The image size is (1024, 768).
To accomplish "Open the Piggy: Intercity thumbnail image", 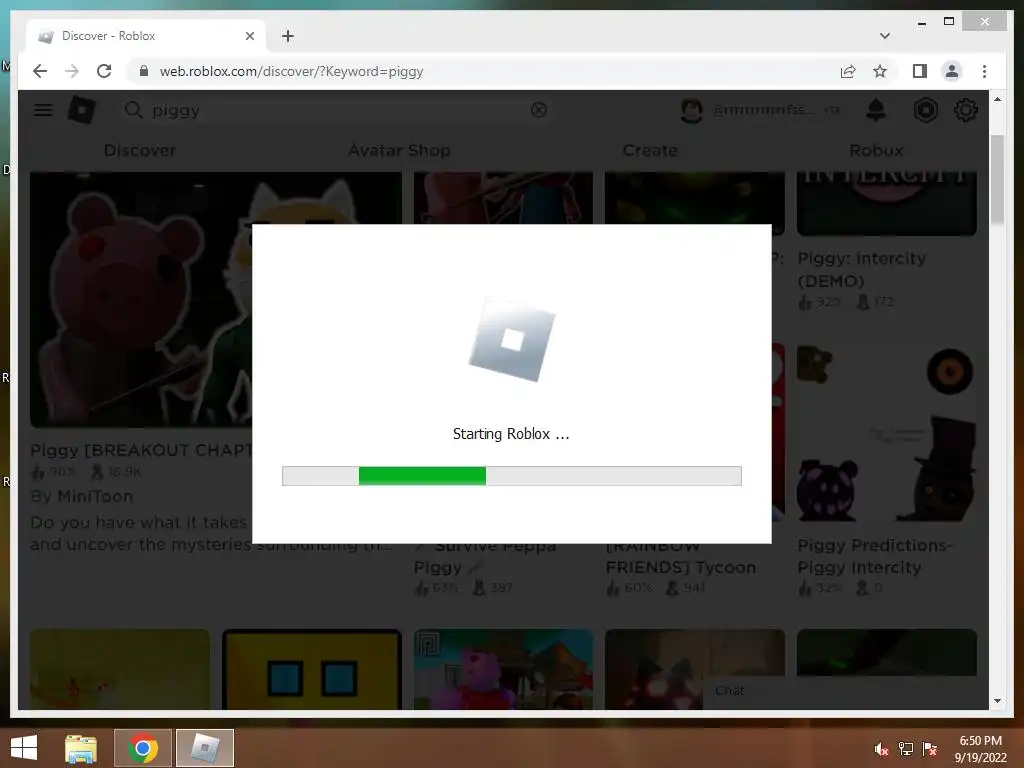I will (886, 203).
